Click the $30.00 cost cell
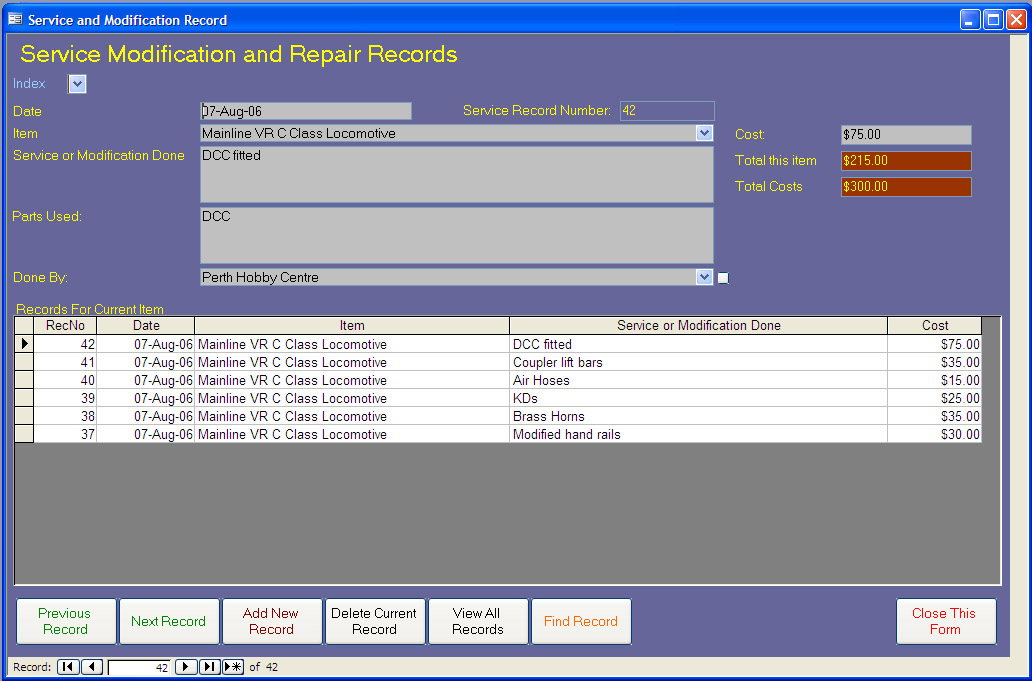Screen dimensions: 1032x681 click(x=935, y=434)
